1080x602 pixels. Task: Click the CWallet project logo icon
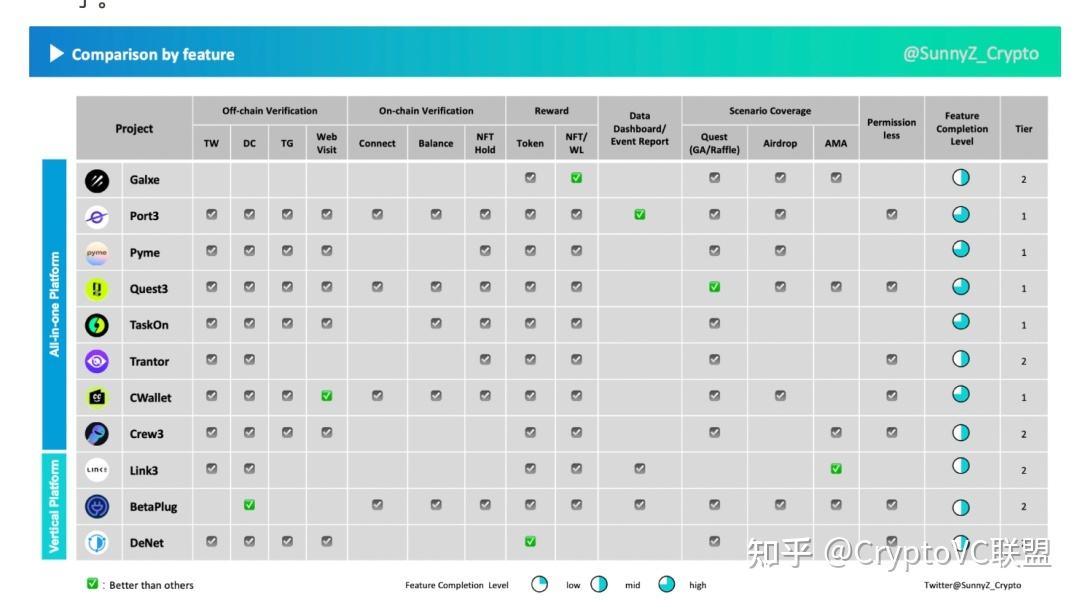coord(97,397)
